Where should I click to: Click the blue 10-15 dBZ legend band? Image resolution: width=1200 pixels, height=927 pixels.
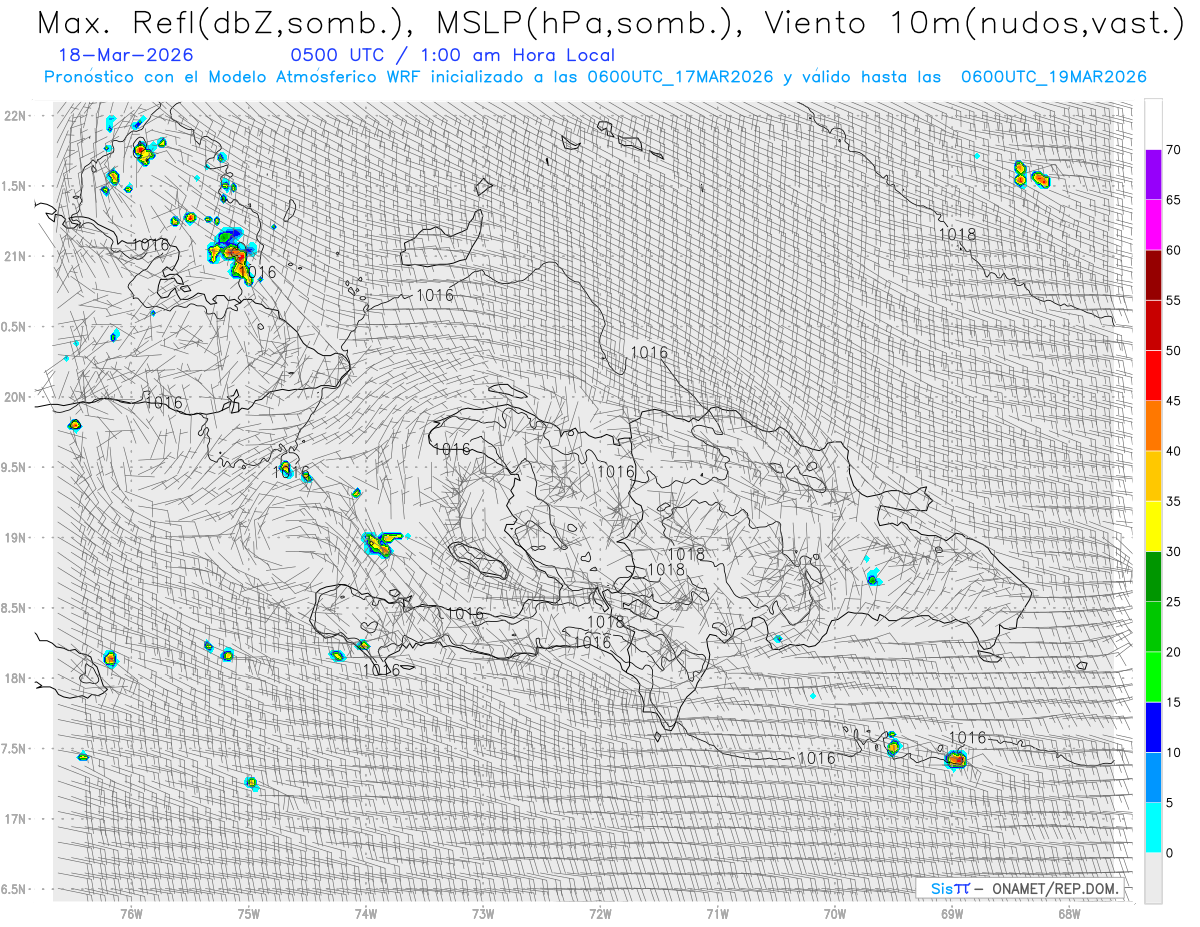(x=1153, y=727)
